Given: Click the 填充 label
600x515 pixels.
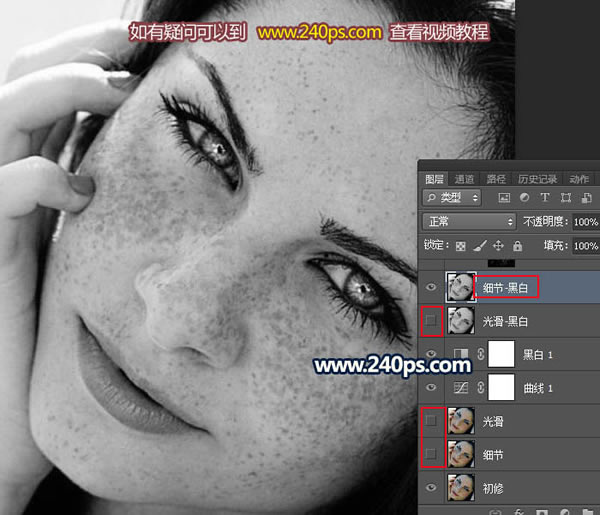Looking at the screenshot, I should (556, 245).
